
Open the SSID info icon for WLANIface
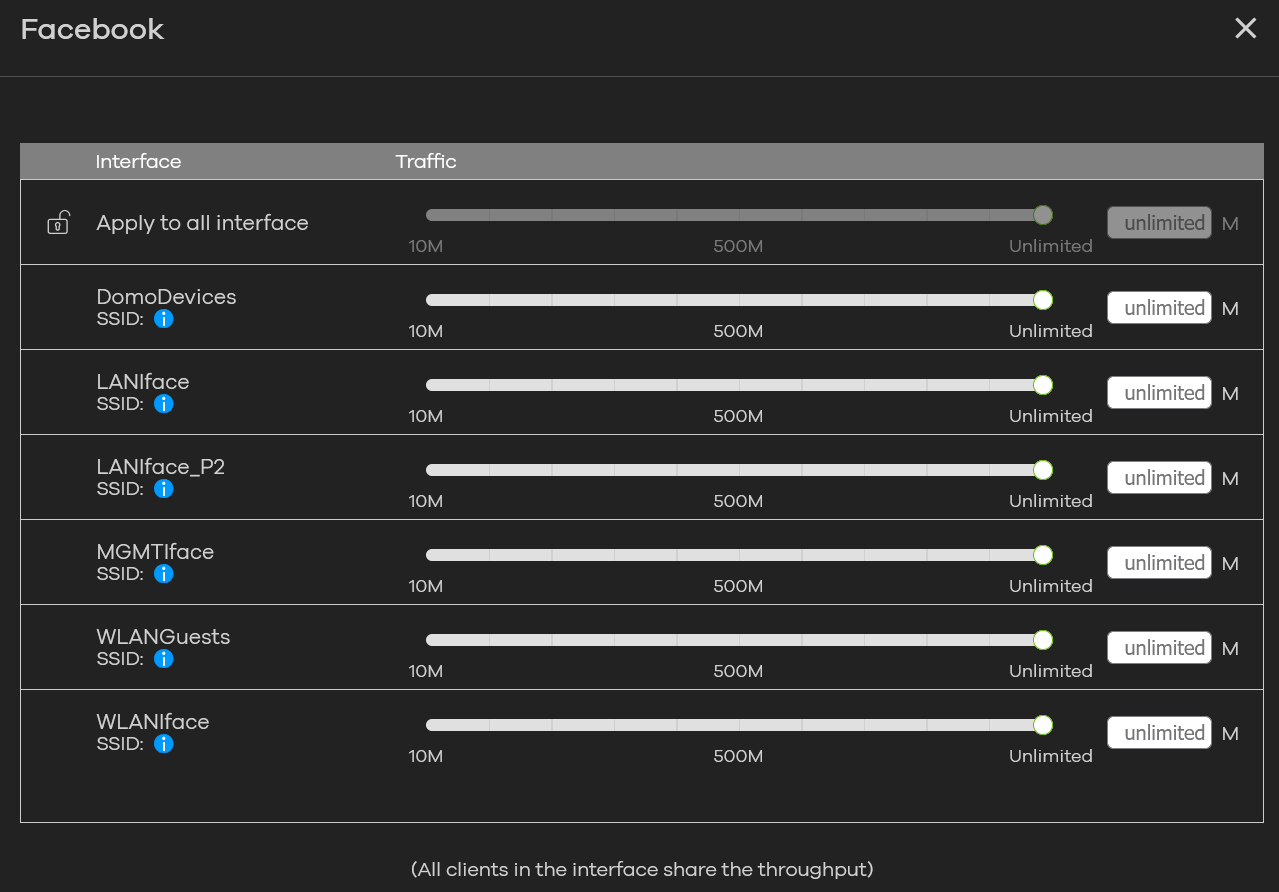tap(164, 744)
